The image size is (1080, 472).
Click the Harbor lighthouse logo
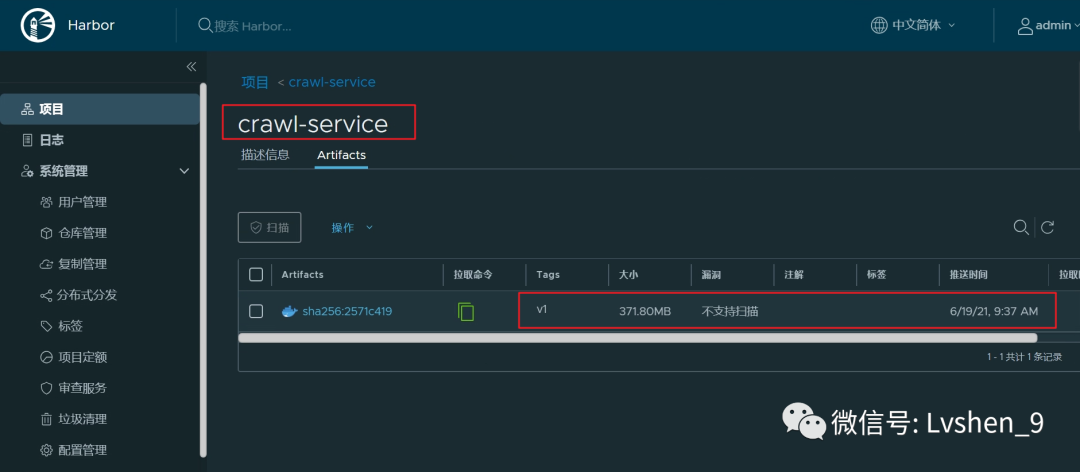[x=38, y=25]
